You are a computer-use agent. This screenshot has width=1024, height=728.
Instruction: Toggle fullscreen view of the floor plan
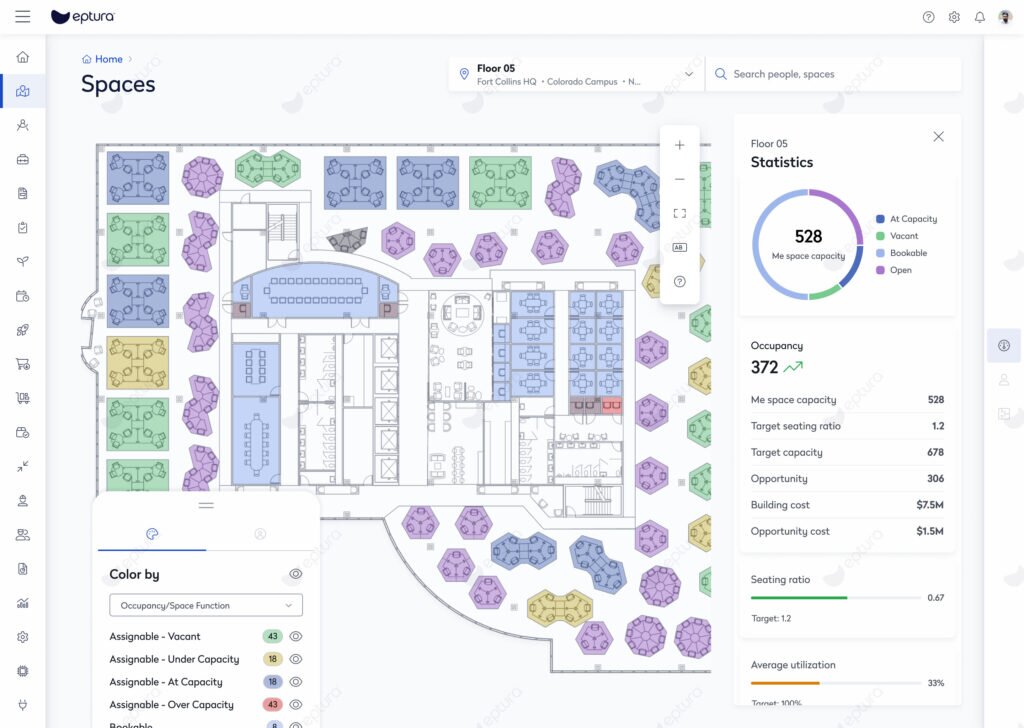tap(680, 213)
